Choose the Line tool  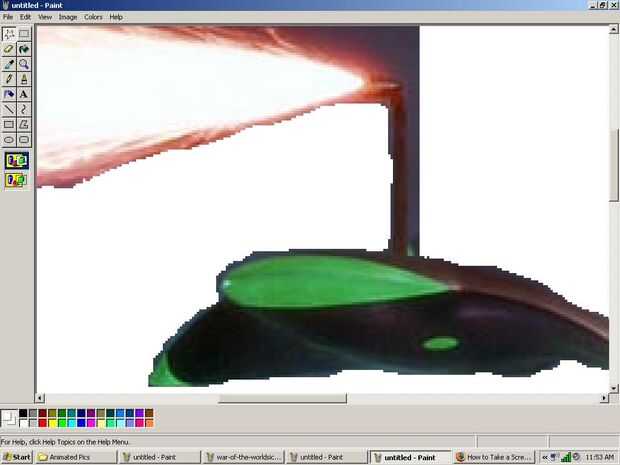coord(9,109)
